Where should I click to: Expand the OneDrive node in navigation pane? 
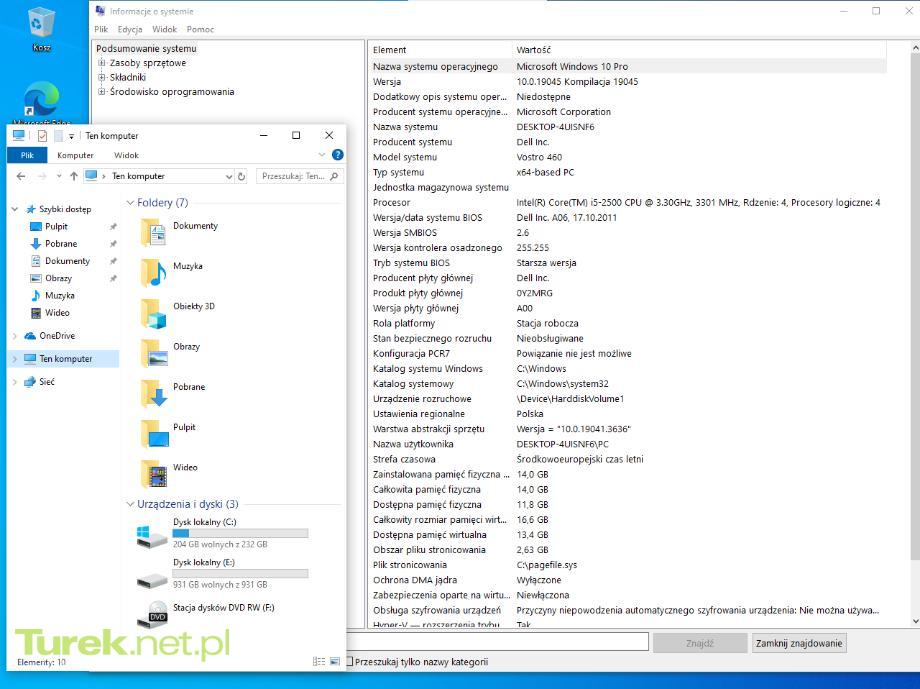[15, 336]
